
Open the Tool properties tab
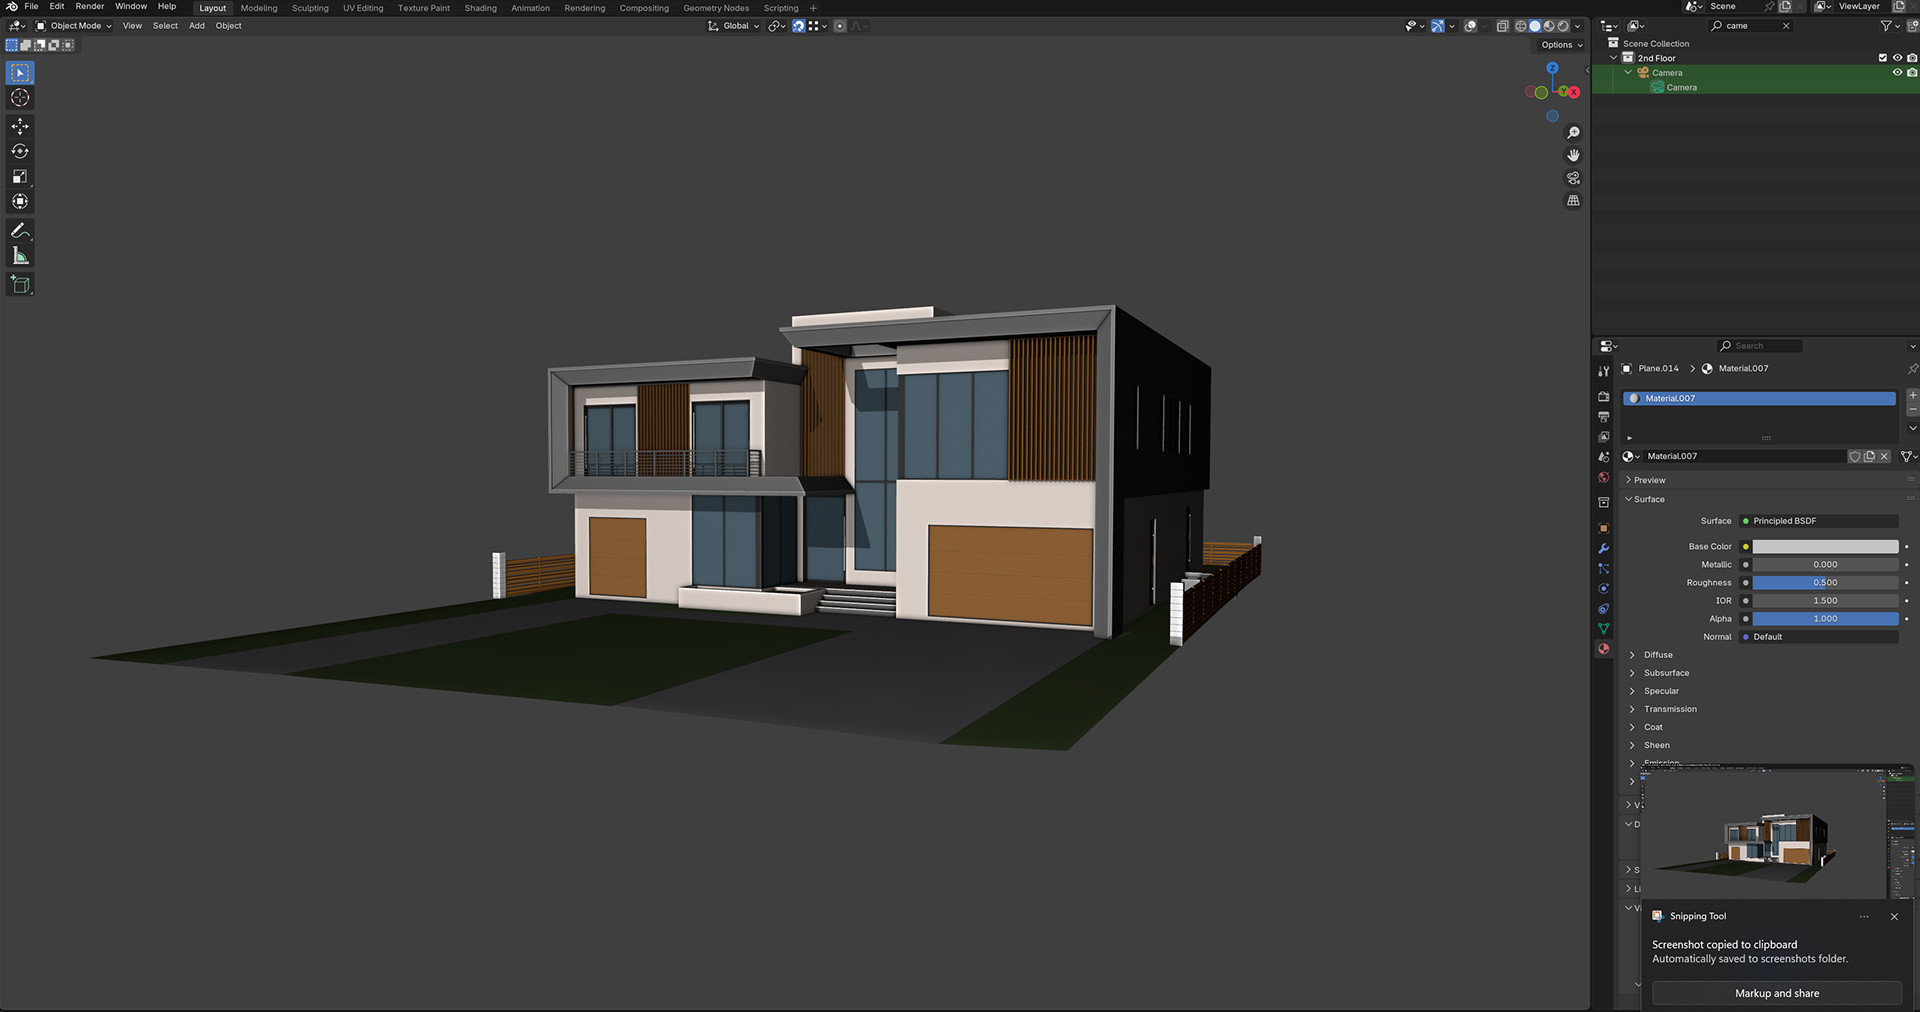[x=1604, y=371]
